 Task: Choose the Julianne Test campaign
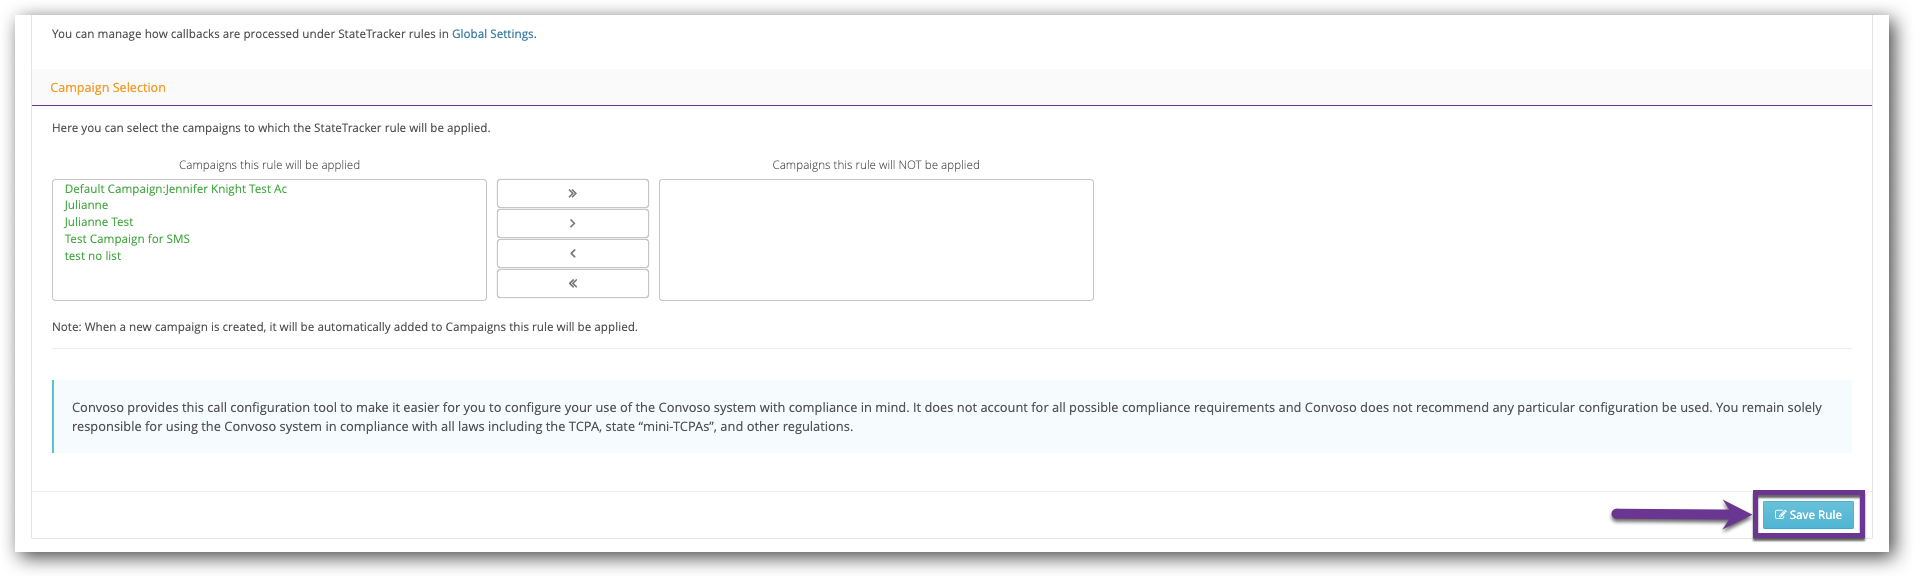[99, 222]
